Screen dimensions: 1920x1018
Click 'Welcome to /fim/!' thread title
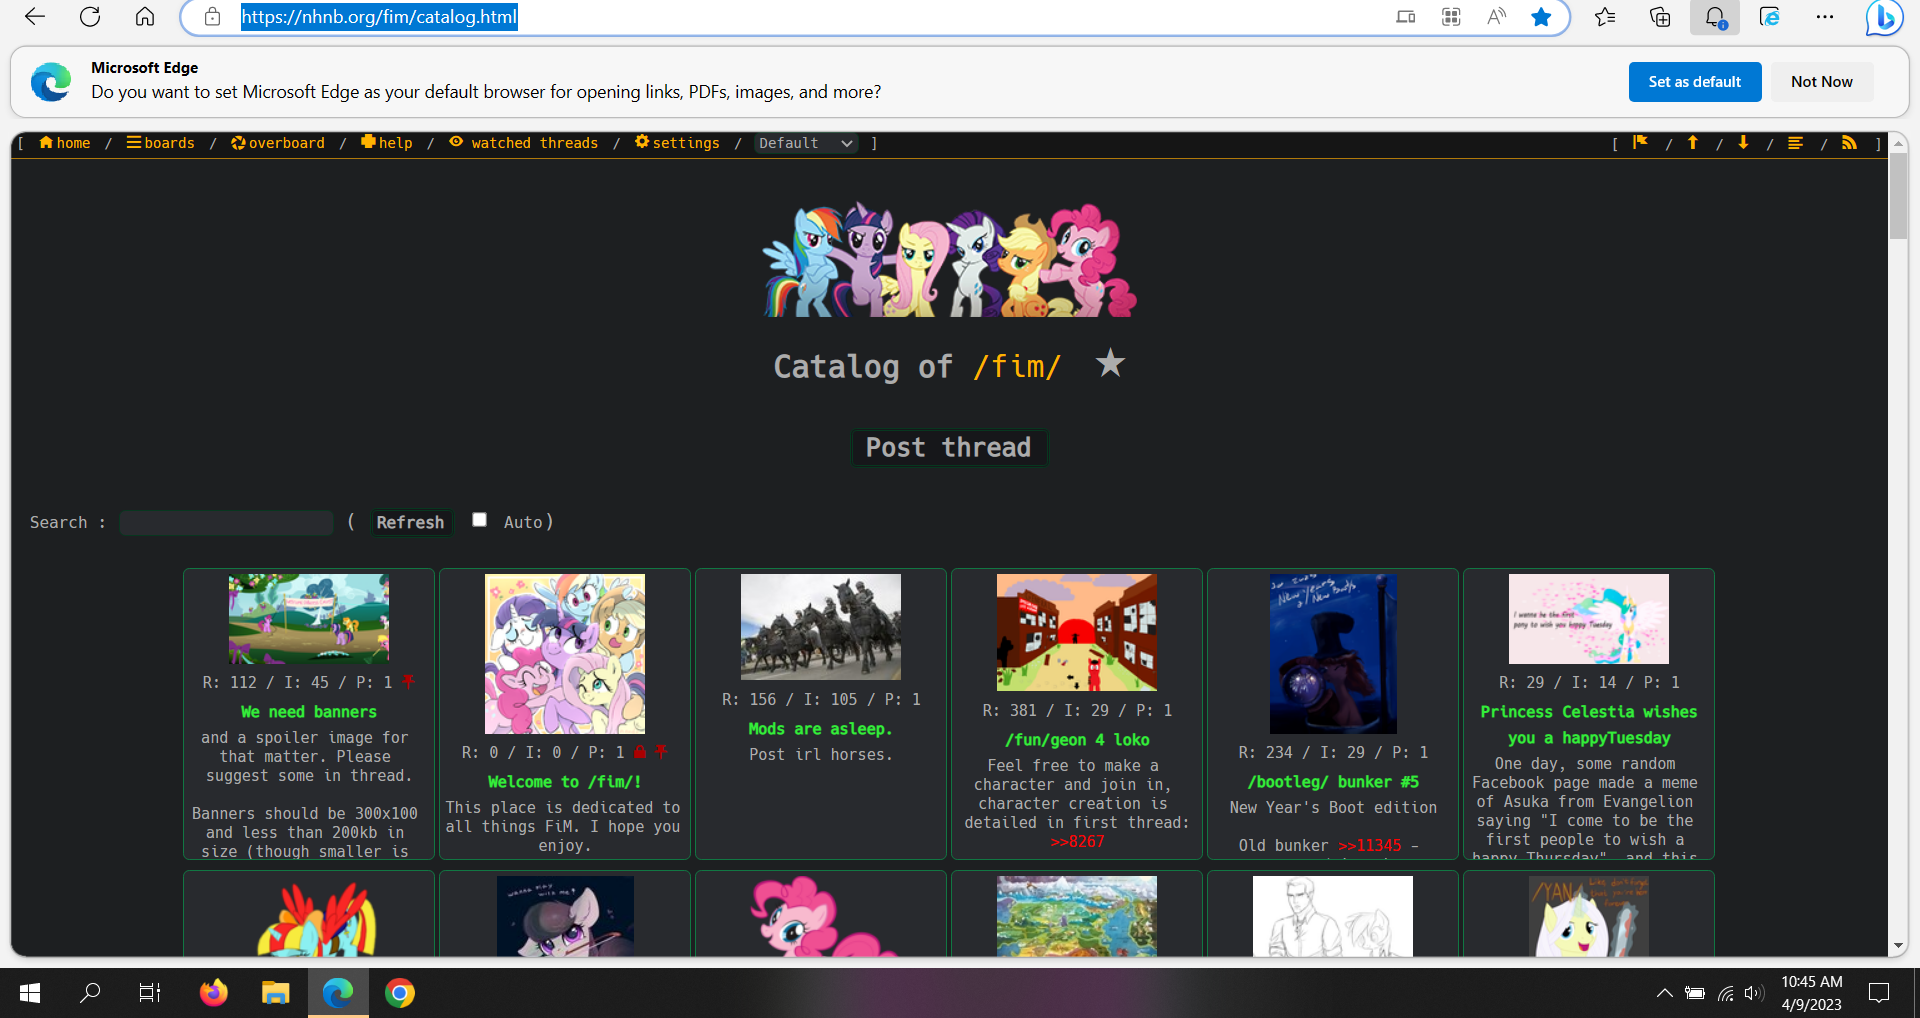(565, 782)
